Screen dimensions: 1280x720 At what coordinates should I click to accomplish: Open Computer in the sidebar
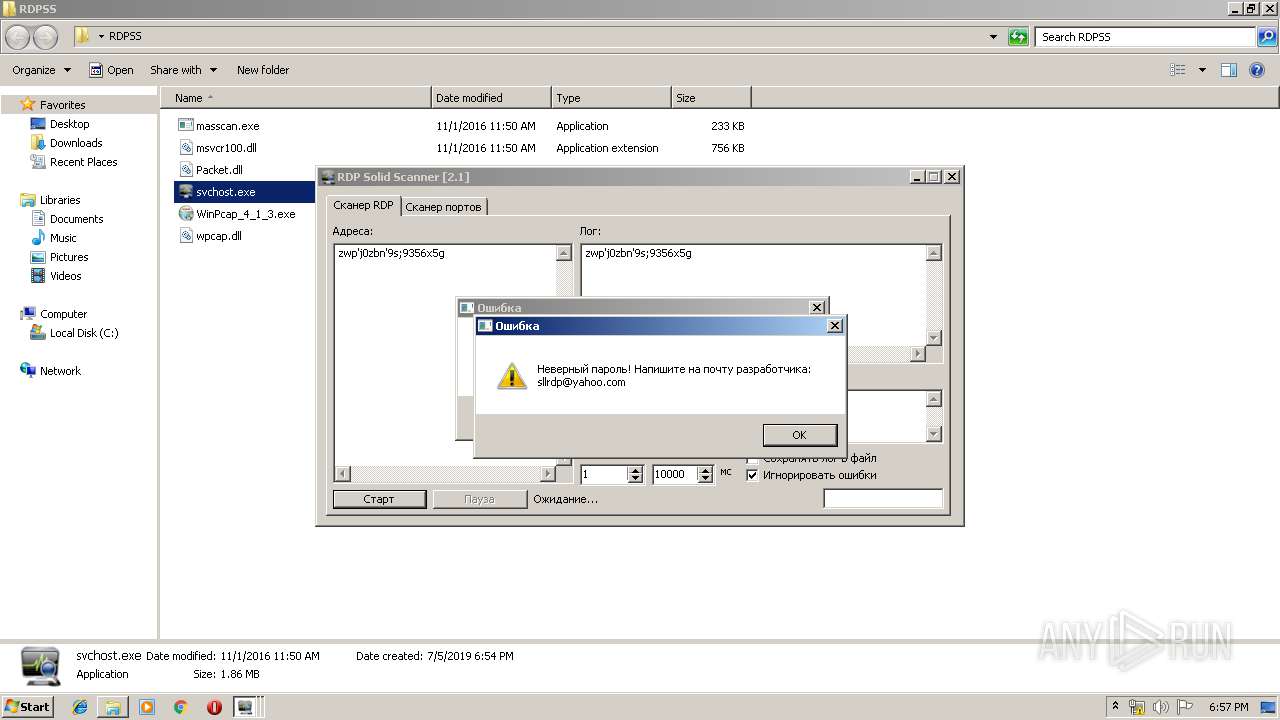click(x=63, y=314)
